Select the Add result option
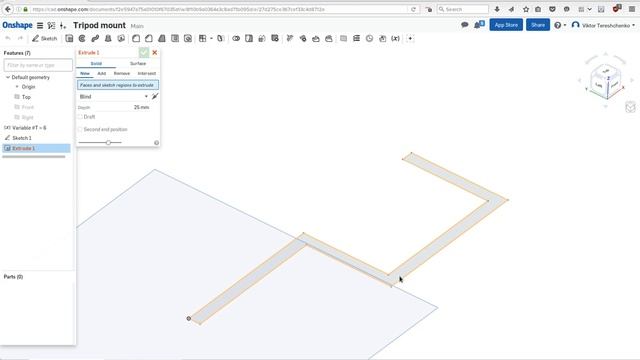 coord(102,73)
